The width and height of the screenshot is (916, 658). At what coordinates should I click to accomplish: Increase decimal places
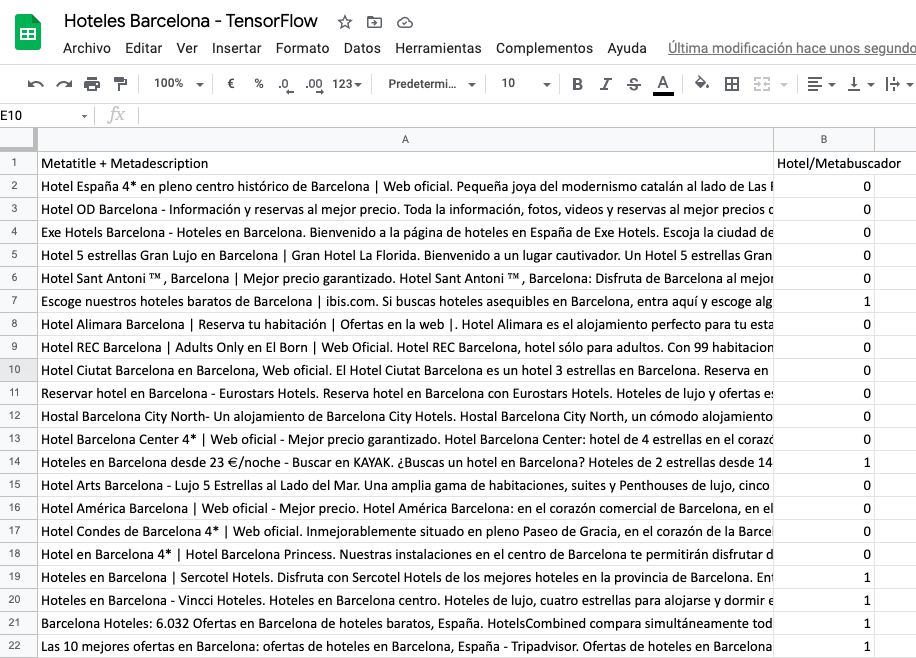pyautogui.click(x=314, y=85)
